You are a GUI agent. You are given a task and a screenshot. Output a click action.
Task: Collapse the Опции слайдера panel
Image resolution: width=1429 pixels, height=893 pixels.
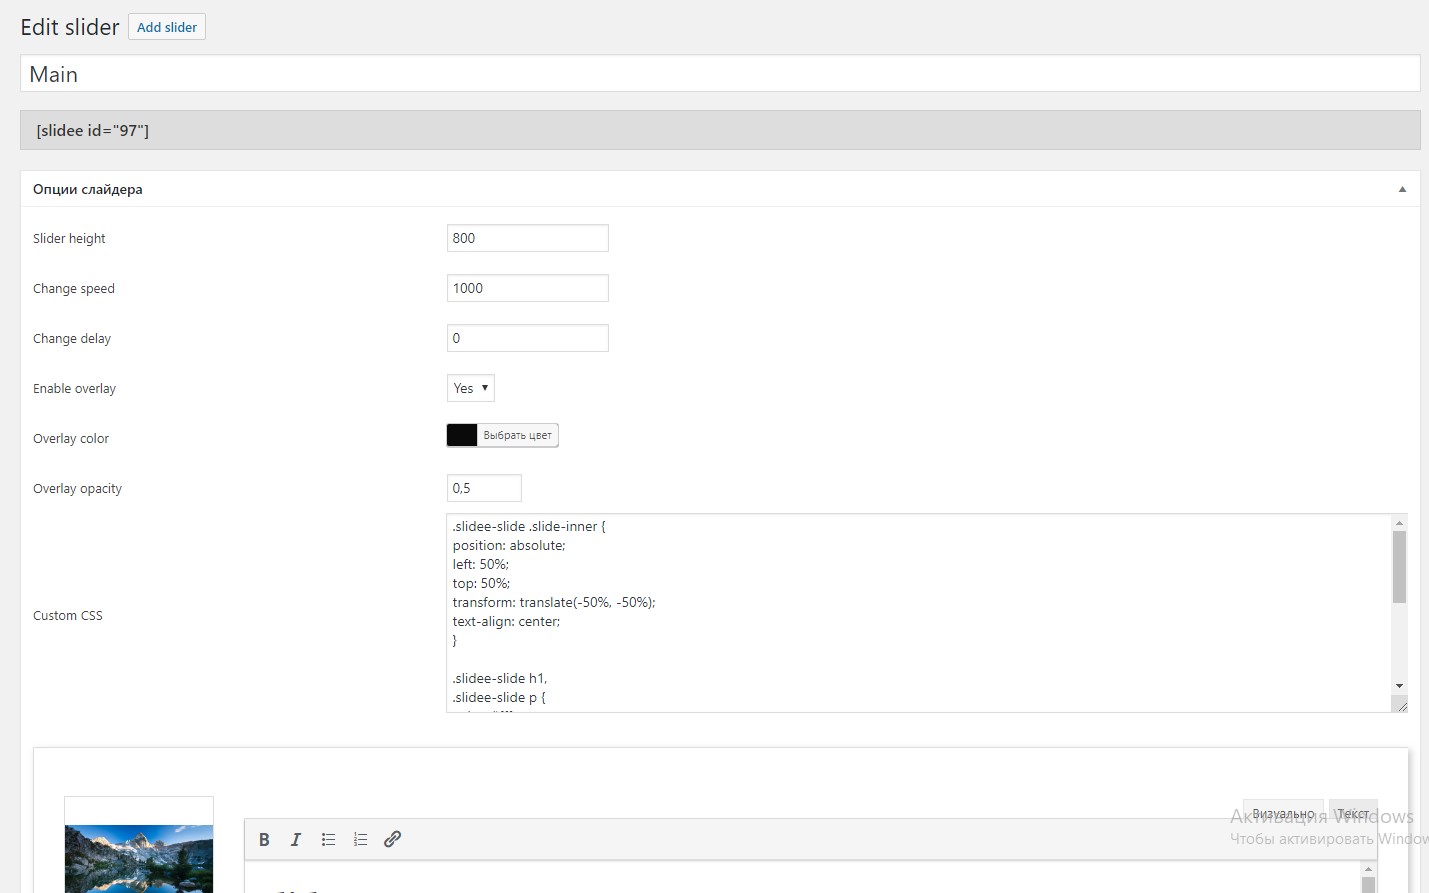pyautogui.click(x=1402, y=189)
